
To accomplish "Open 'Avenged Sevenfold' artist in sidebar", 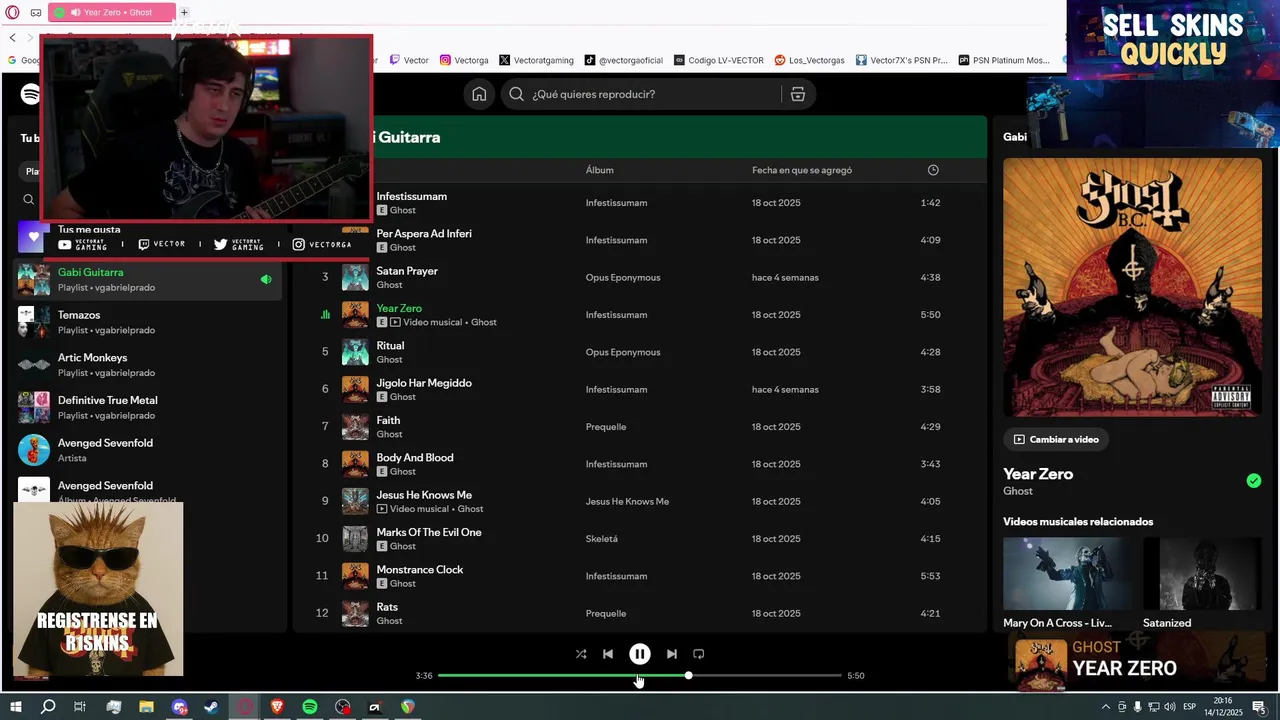I will pos(148,450).
